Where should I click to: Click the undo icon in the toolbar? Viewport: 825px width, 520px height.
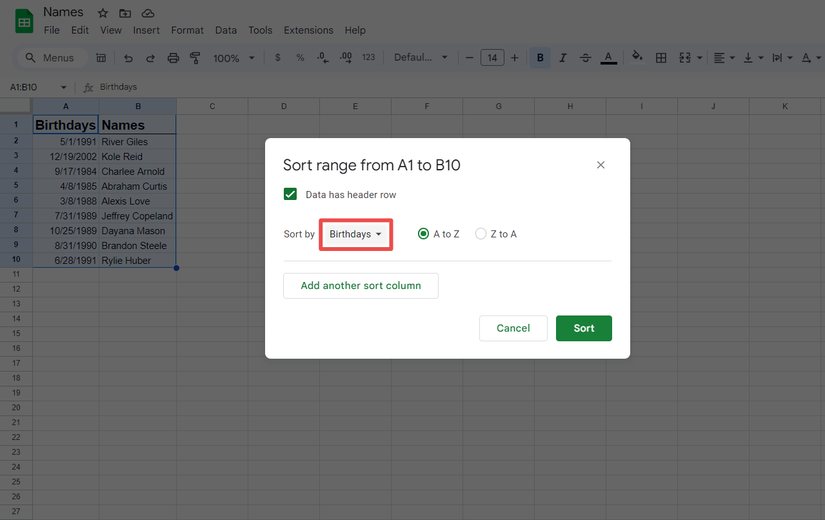(x=128, y=58)
